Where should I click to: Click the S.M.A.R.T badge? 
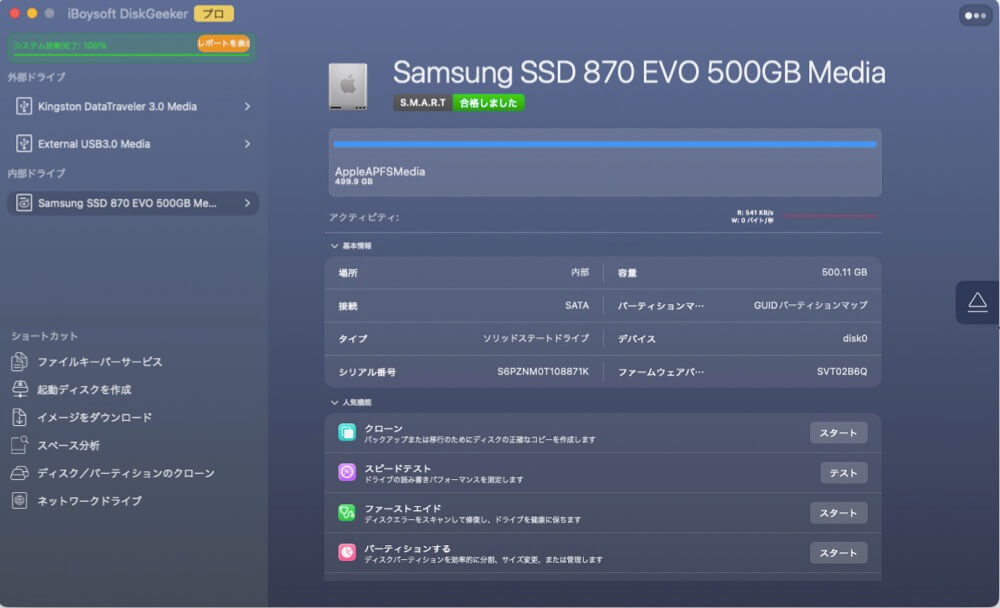(x=423, y=103)
